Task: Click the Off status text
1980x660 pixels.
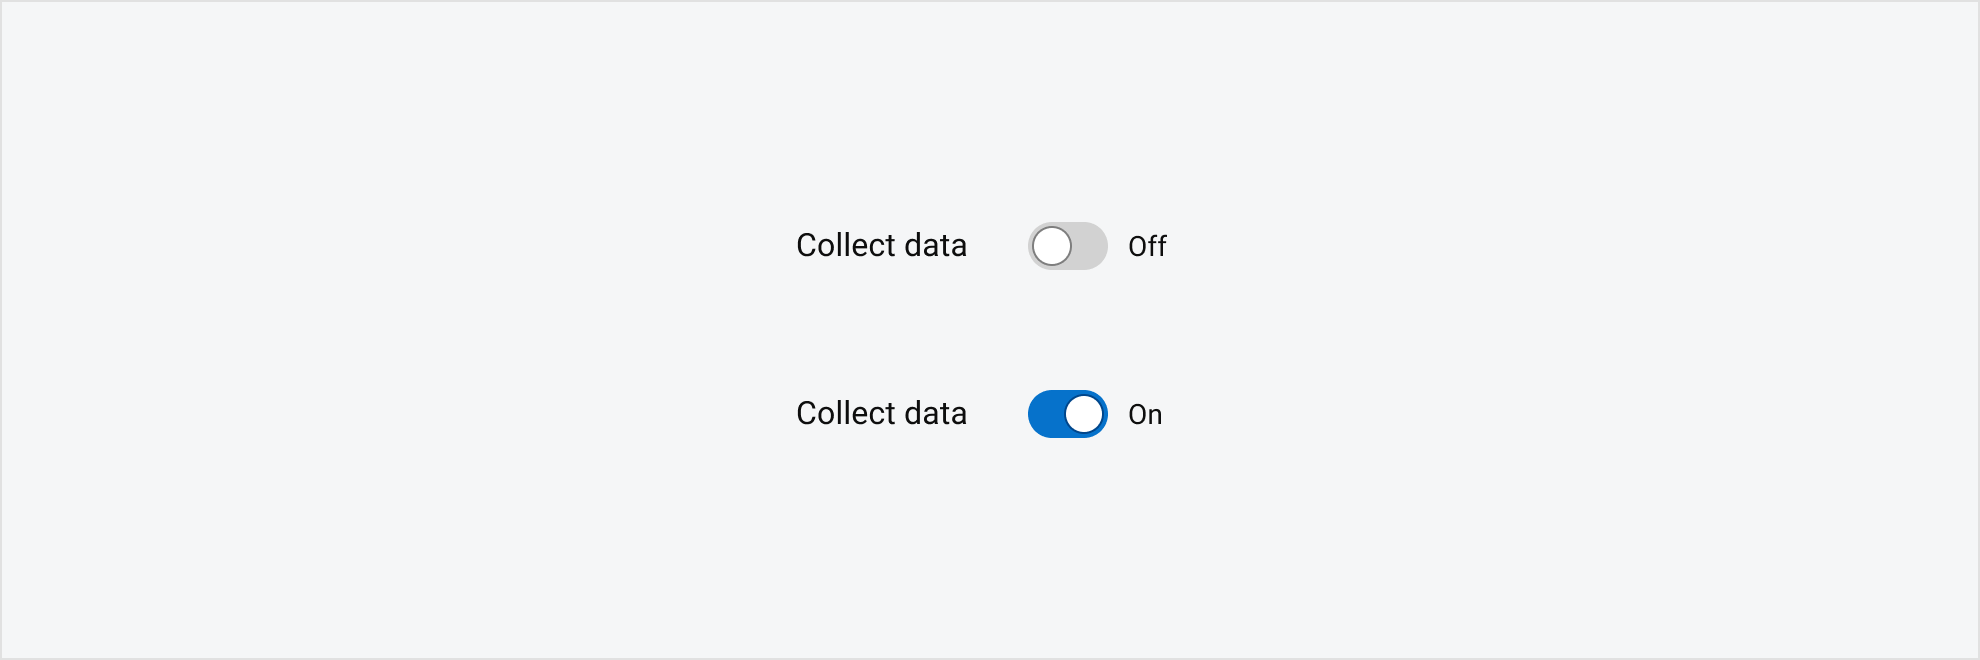Action: (1148, 246)
